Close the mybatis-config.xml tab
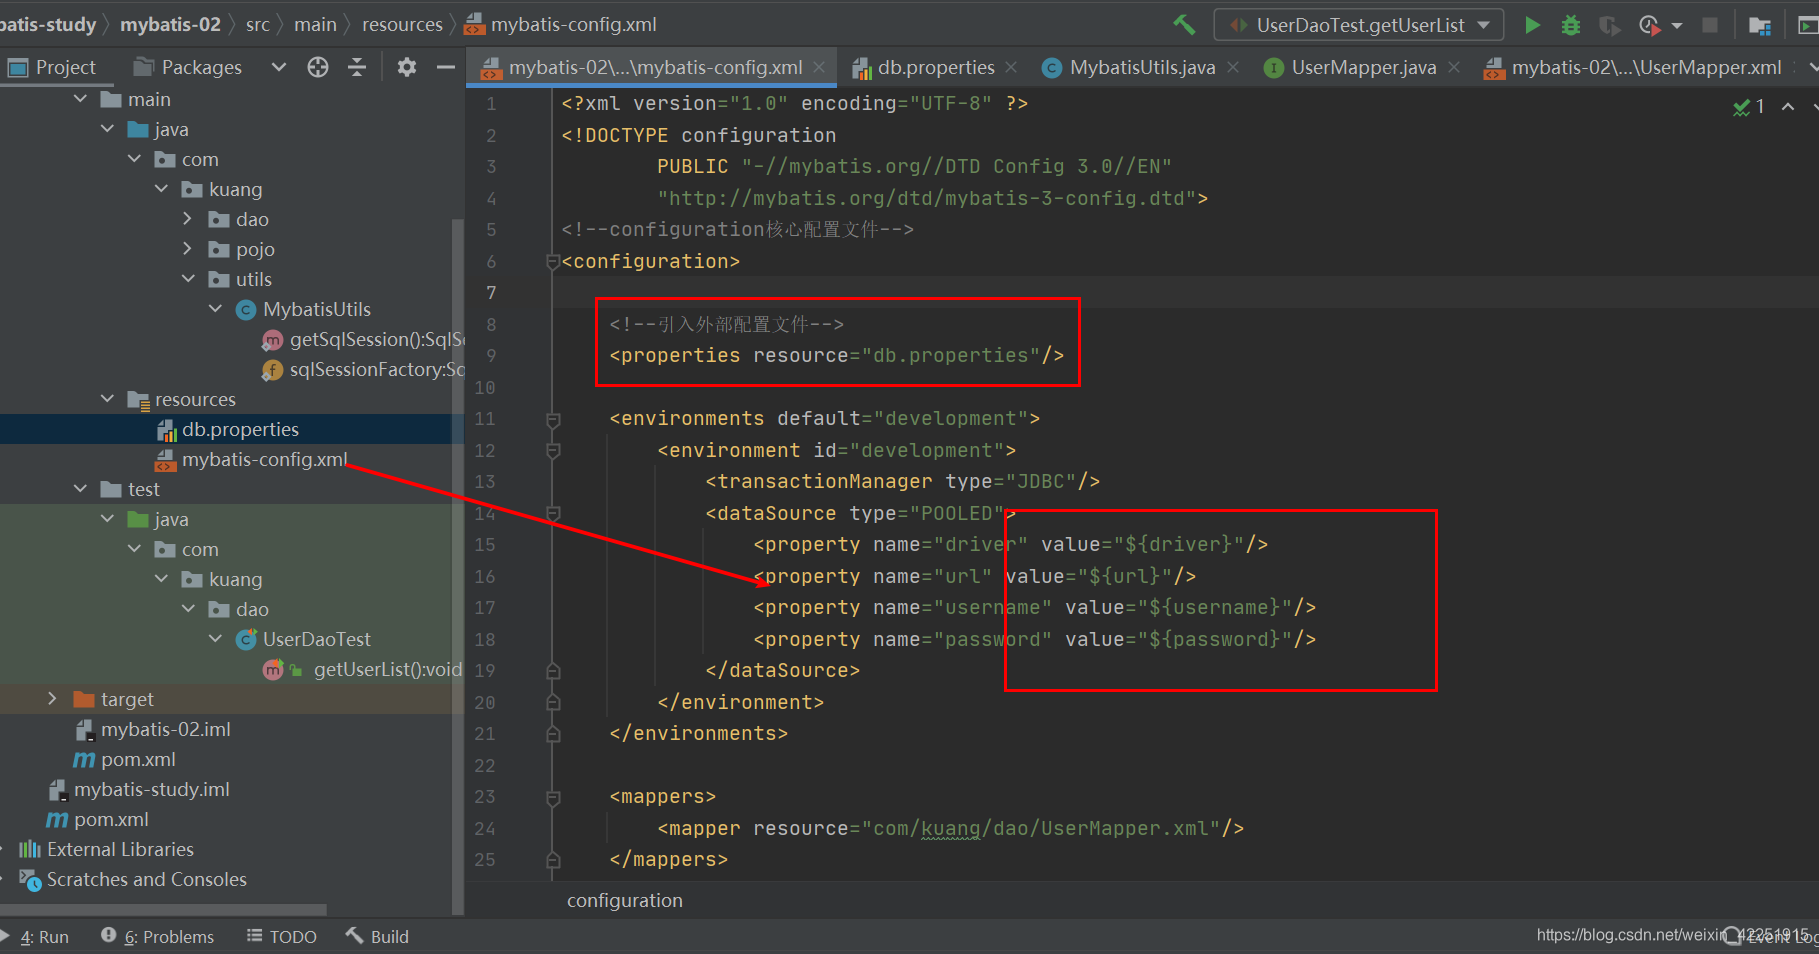Viewport: 1819px width, 954px height. [819, 67]
